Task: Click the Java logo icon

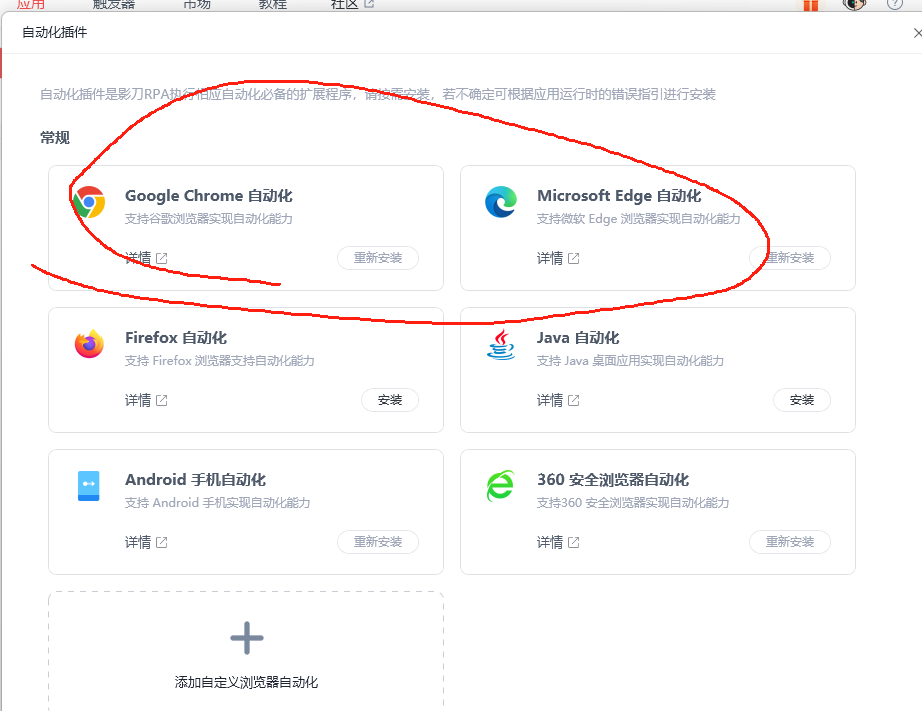Action: point(501,345)
